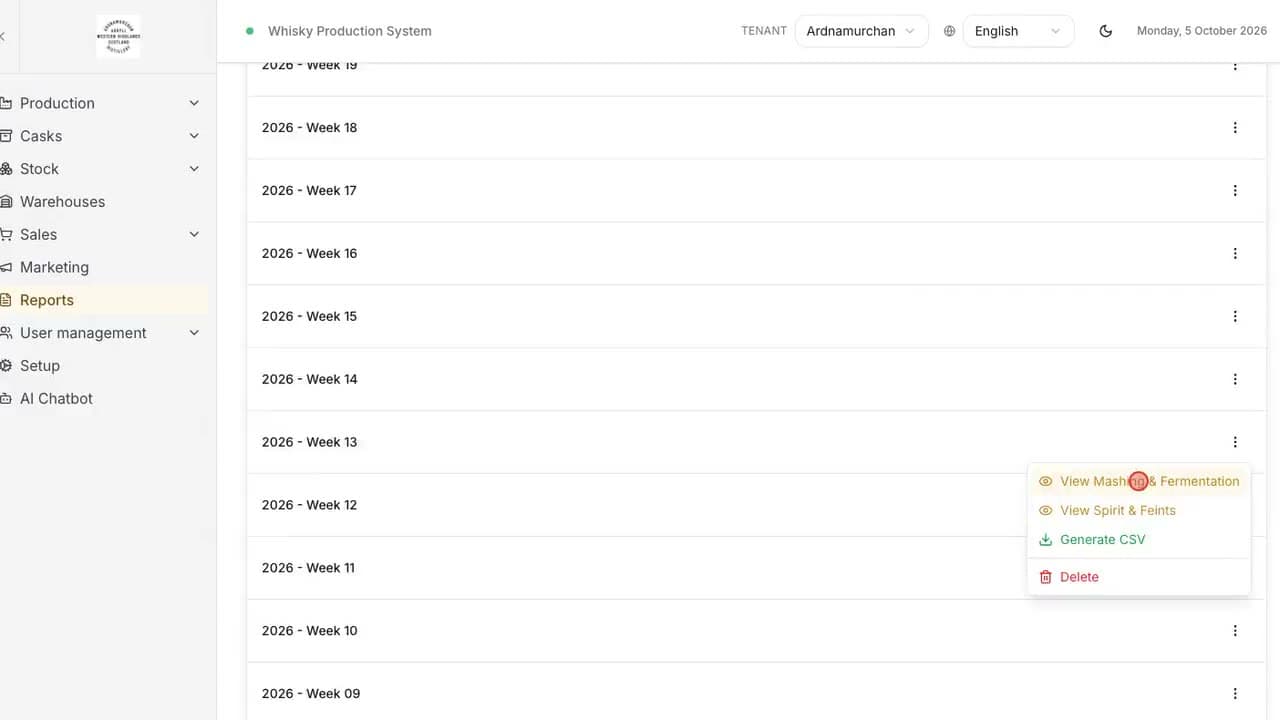Image resolution: width=1280 pixels, height=720 pixels.
Task: Open the Production sidebar icon
Action: point(5,103)
